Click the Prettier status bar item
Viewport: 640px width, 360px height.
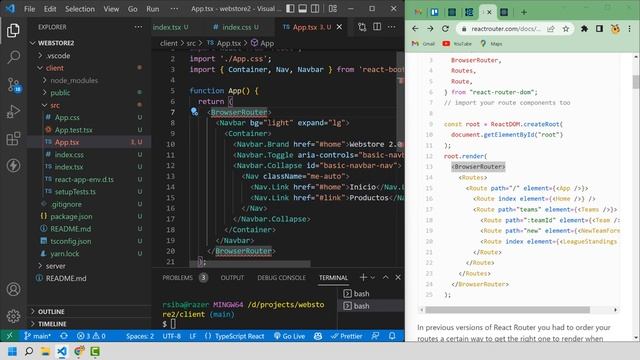pyautogui.click(x=347, y=336)
